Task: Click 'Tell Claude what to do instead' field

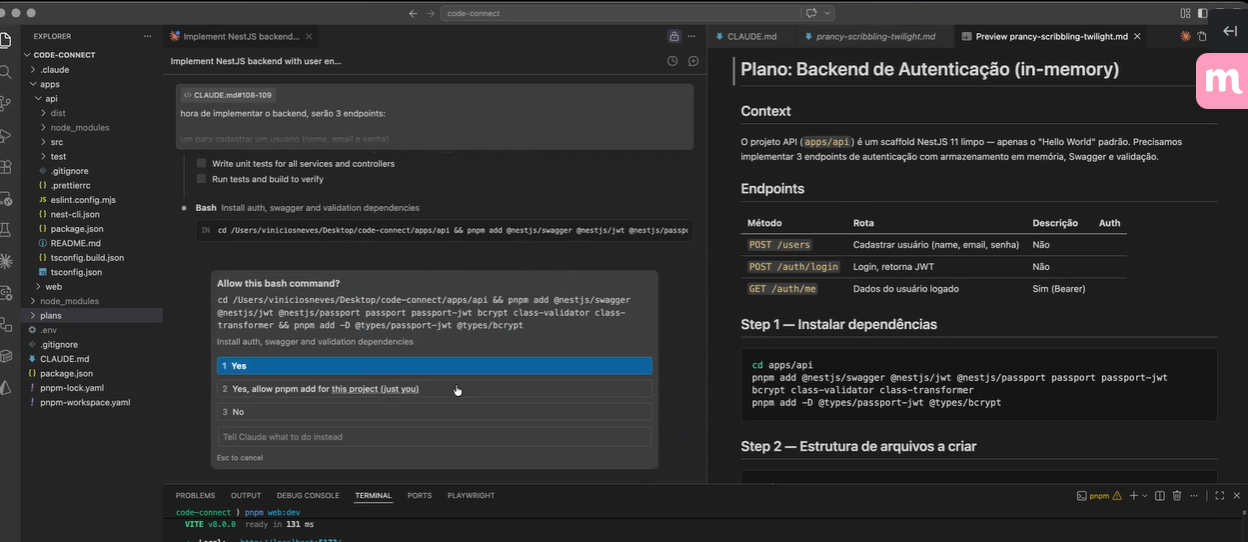Action: (434, 437)
